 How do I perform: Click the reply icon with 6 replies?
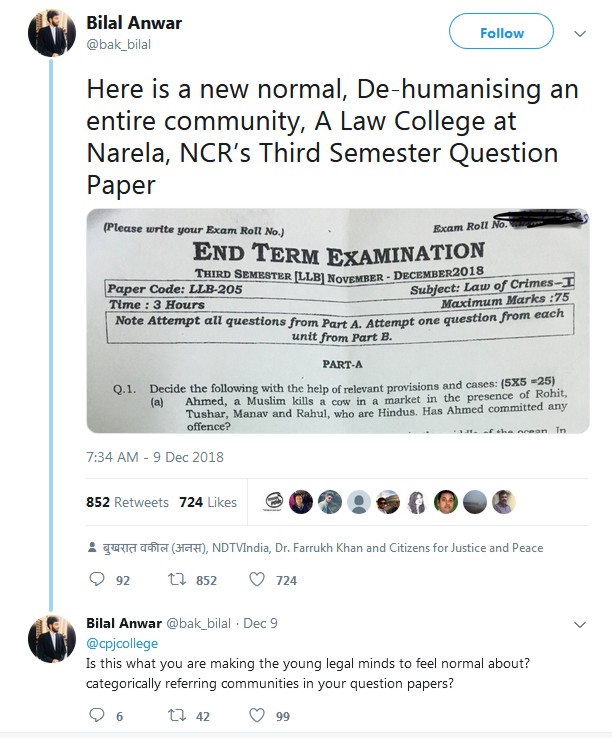[x=97, y=715]
